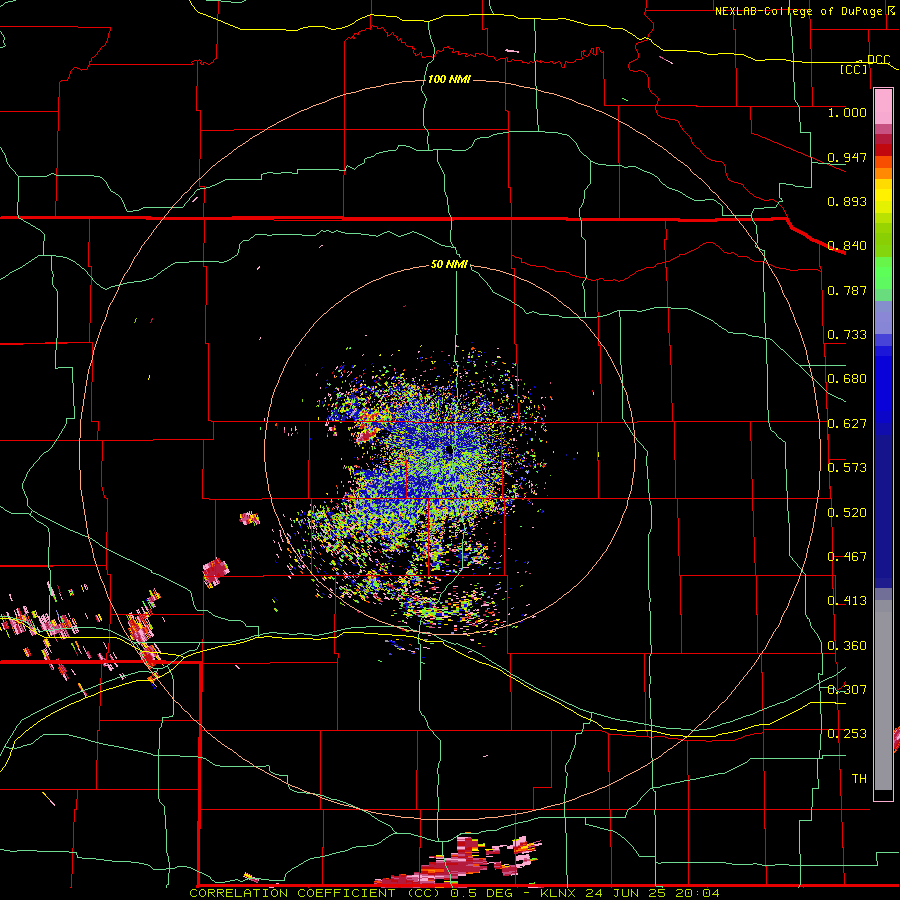Click the magenta echo block southwest of radar
Viewport: 900px width, 900px height.
point(216,572)
